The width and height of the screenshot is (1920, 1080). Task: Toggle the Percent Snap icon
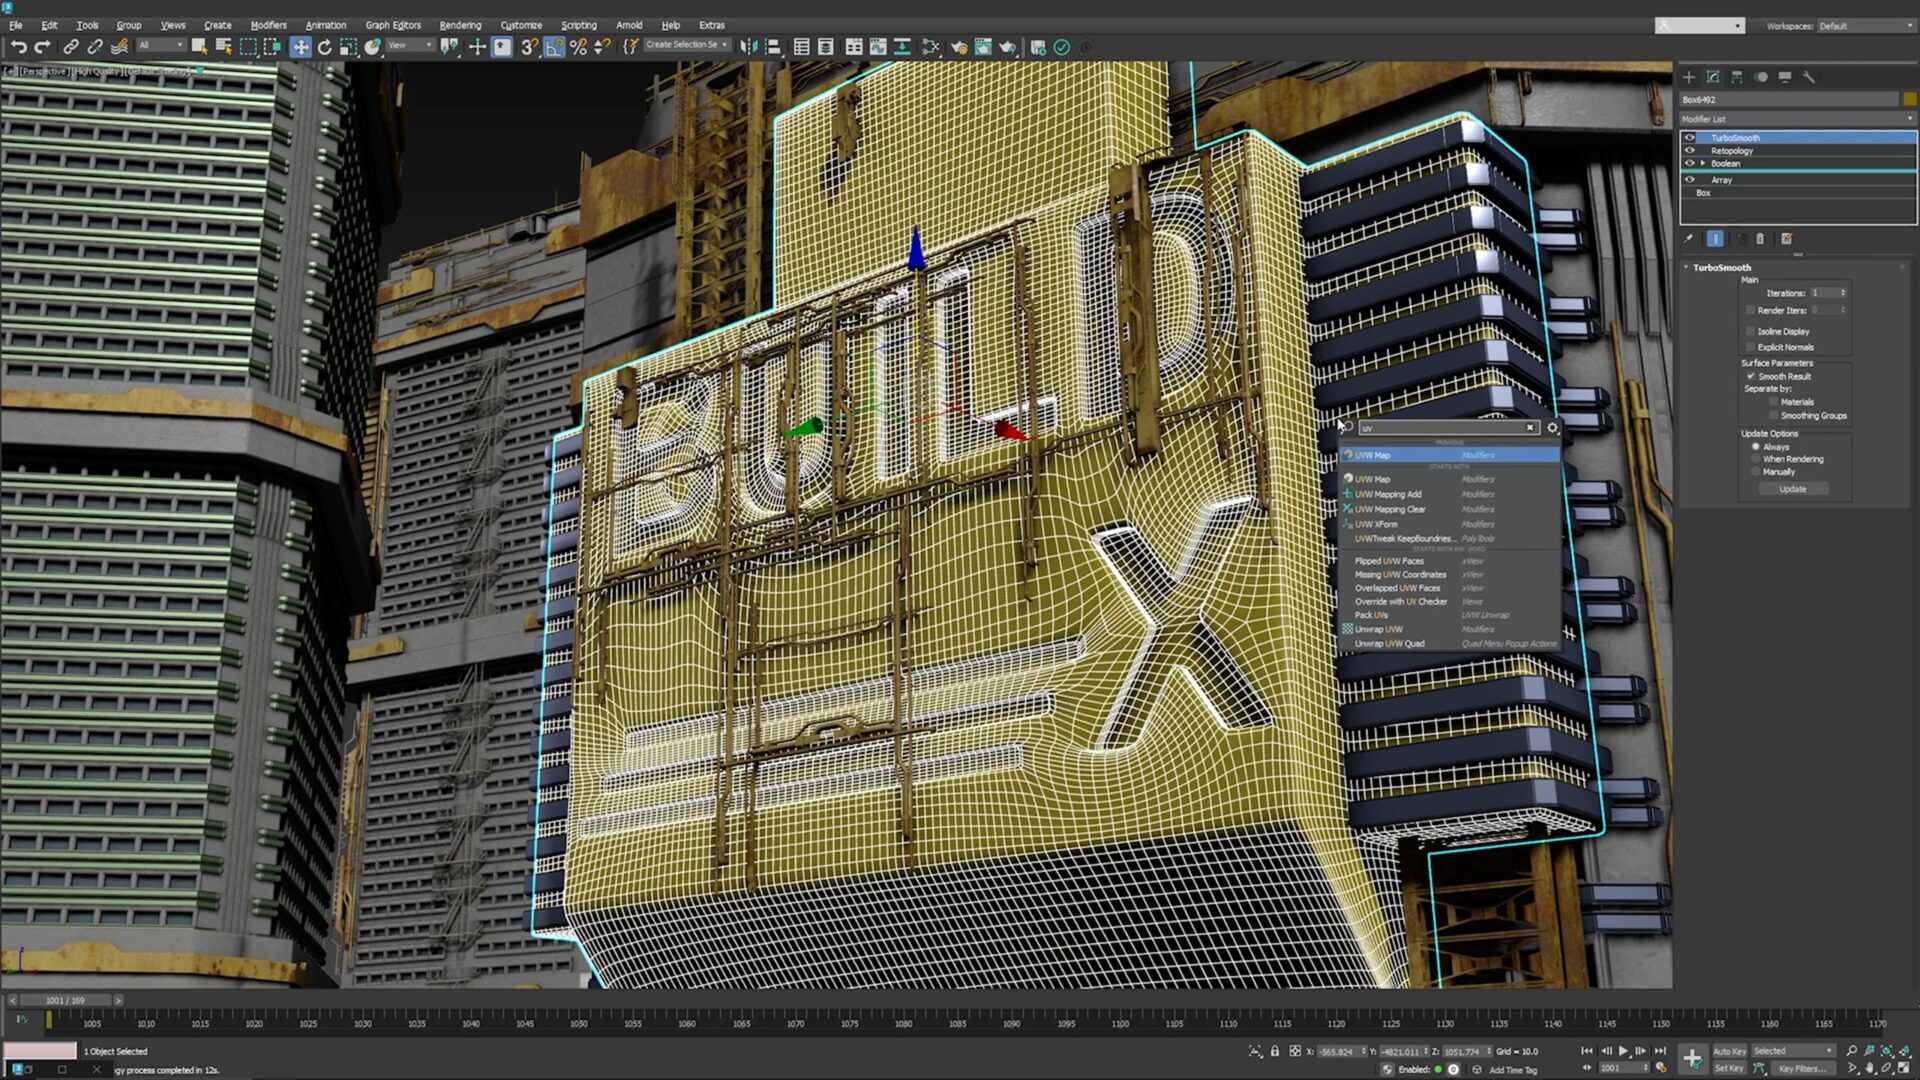point(578,47)
